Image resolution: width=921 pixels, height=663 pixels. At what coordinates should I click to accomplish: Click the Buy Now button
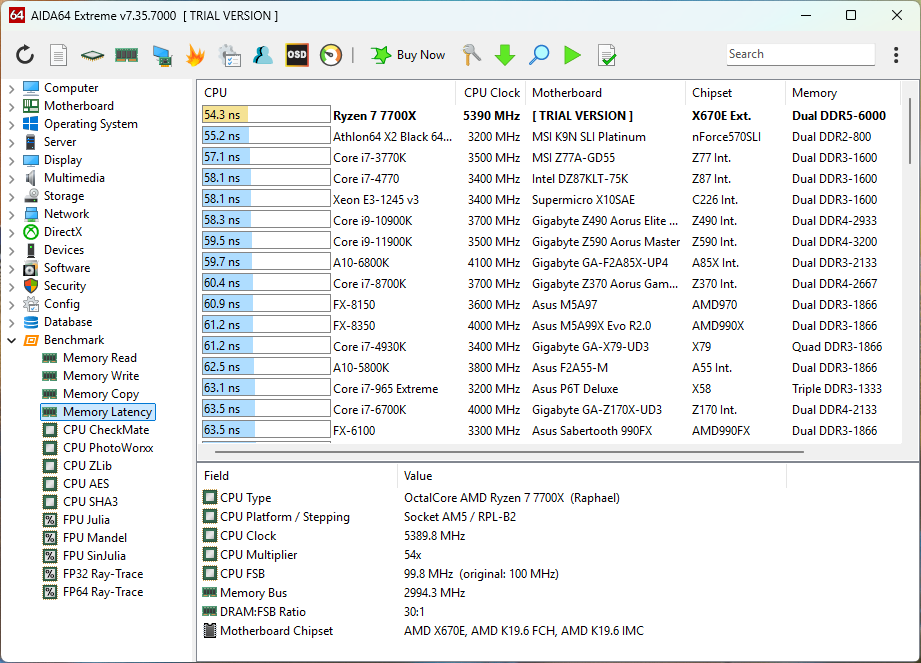(408, 55)
